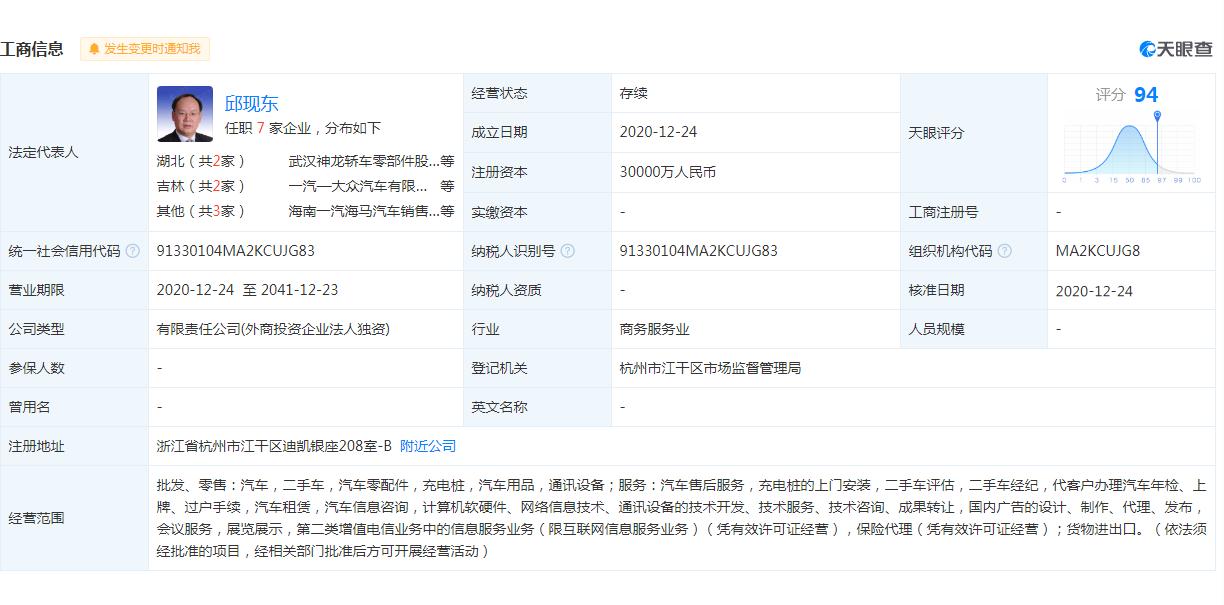Screen dimensions: 1224x605
Task: Click the score distribution chart
Action: click(x=1132, y=148)
